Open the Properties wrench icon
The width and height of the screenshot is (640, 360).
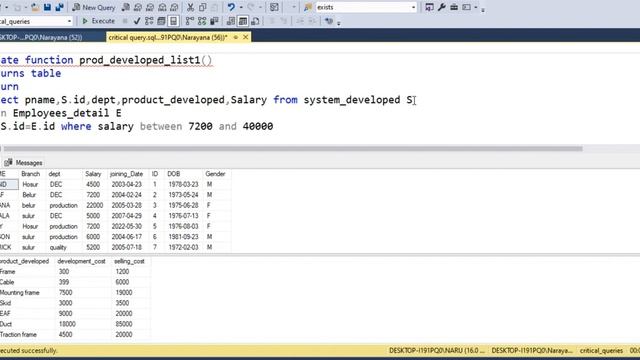point(442,7)
